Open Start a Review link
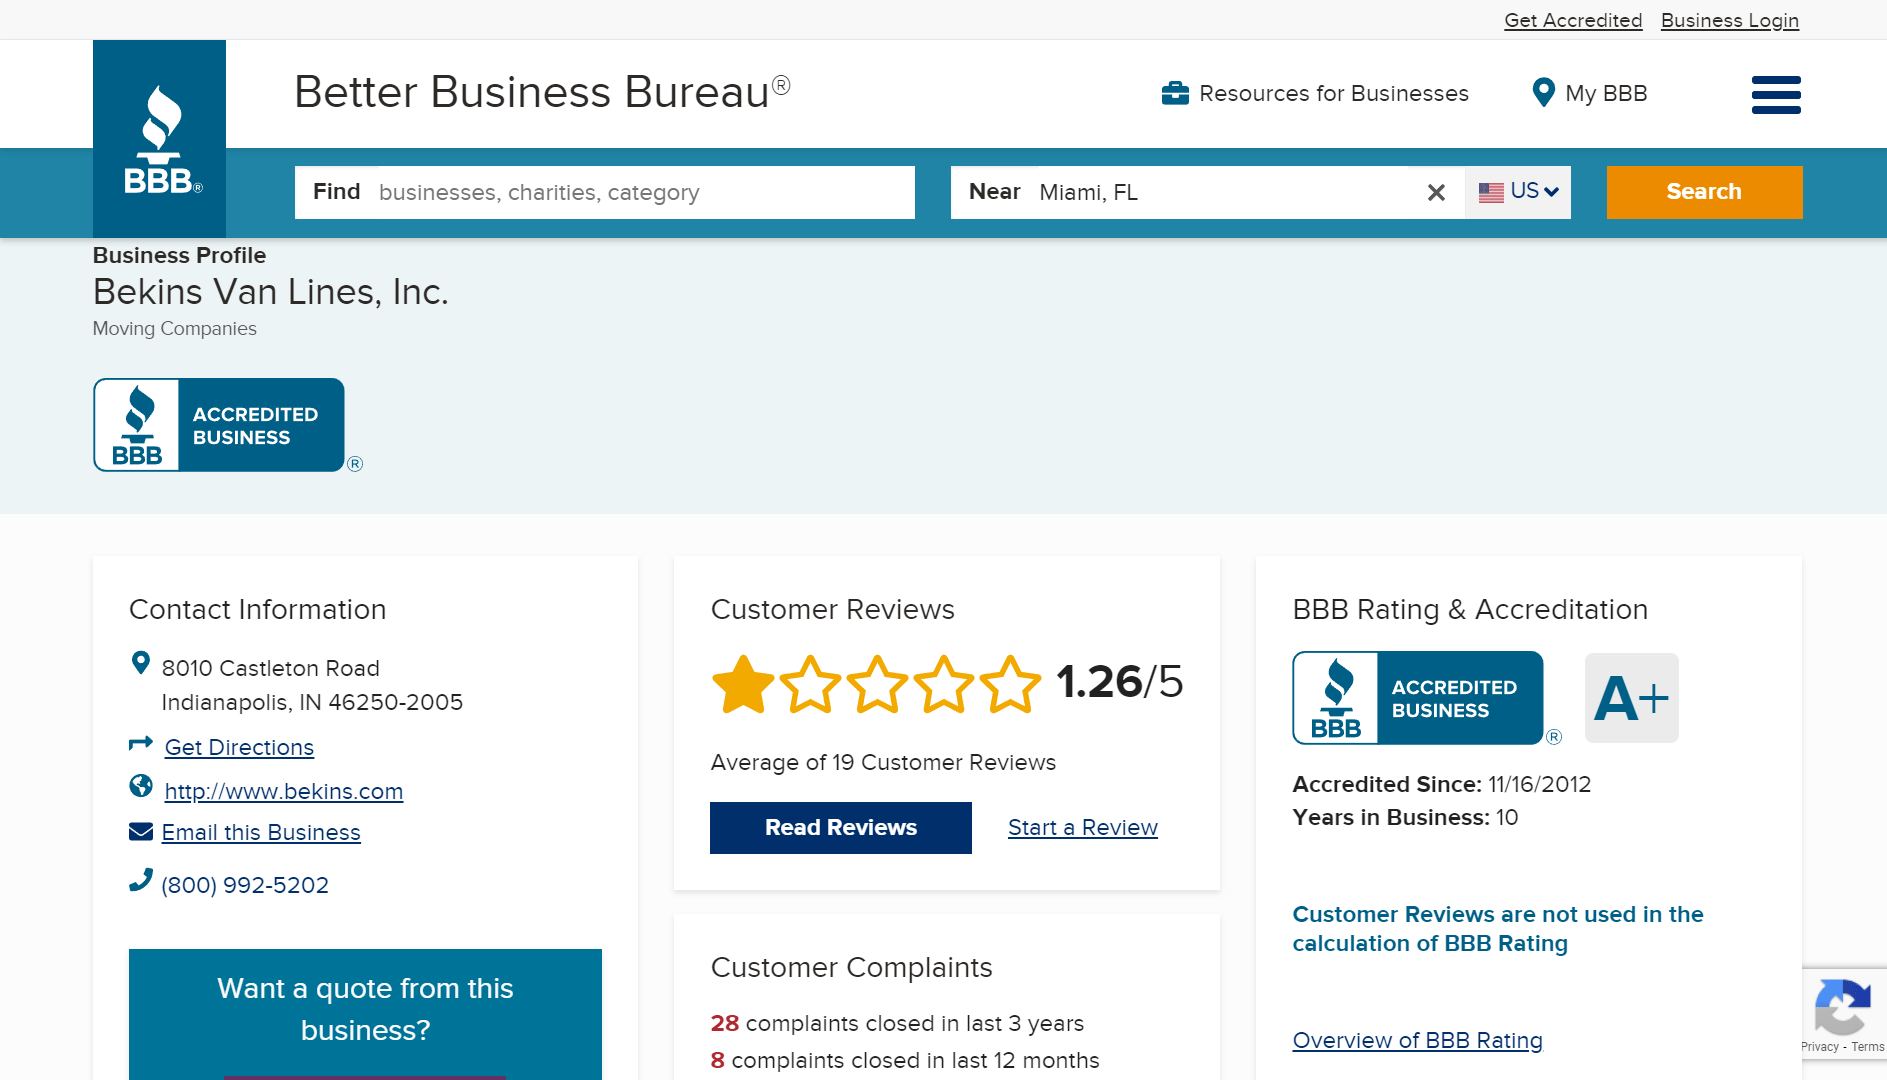This screenshot has height=1080, width=1887. 1083,828
